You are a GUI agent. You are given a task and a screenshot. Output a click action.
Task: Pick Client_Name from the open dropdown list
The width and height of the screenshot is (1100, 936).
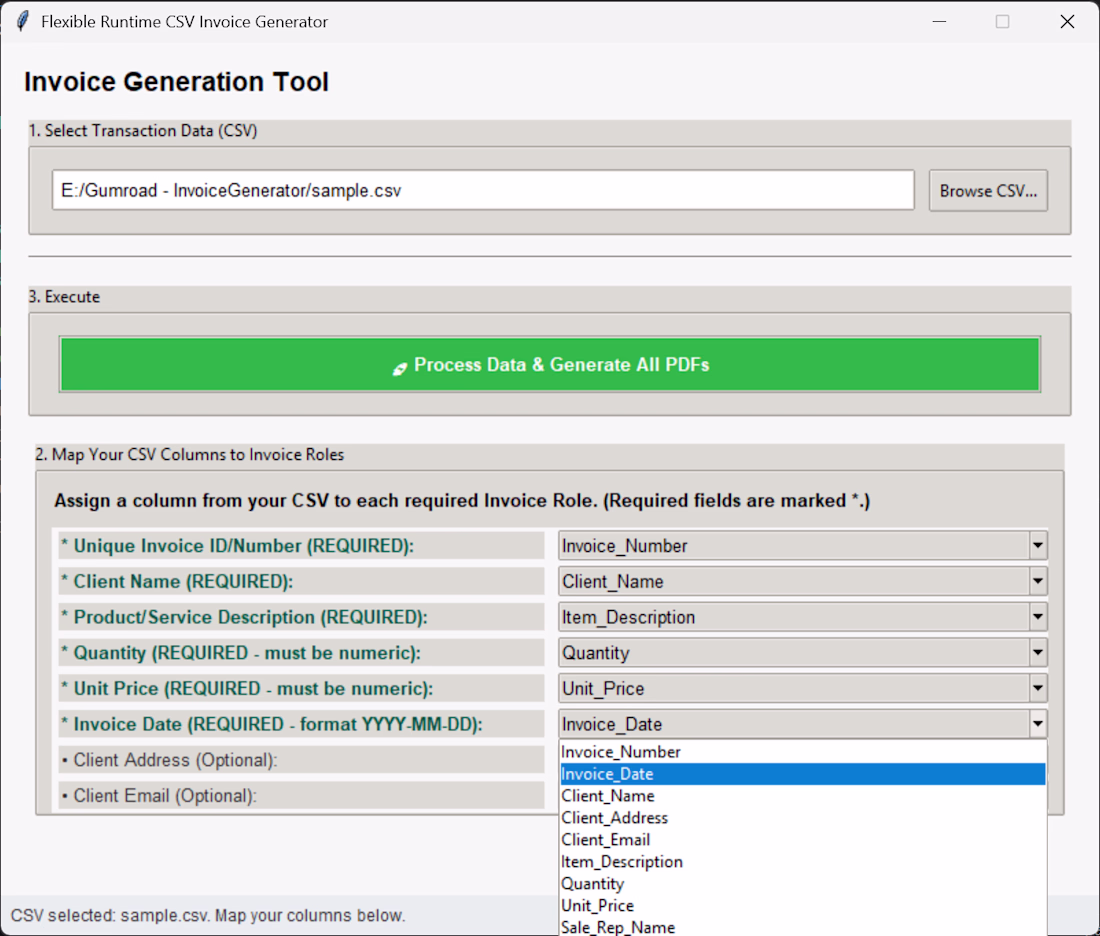(x=803, y=796)
